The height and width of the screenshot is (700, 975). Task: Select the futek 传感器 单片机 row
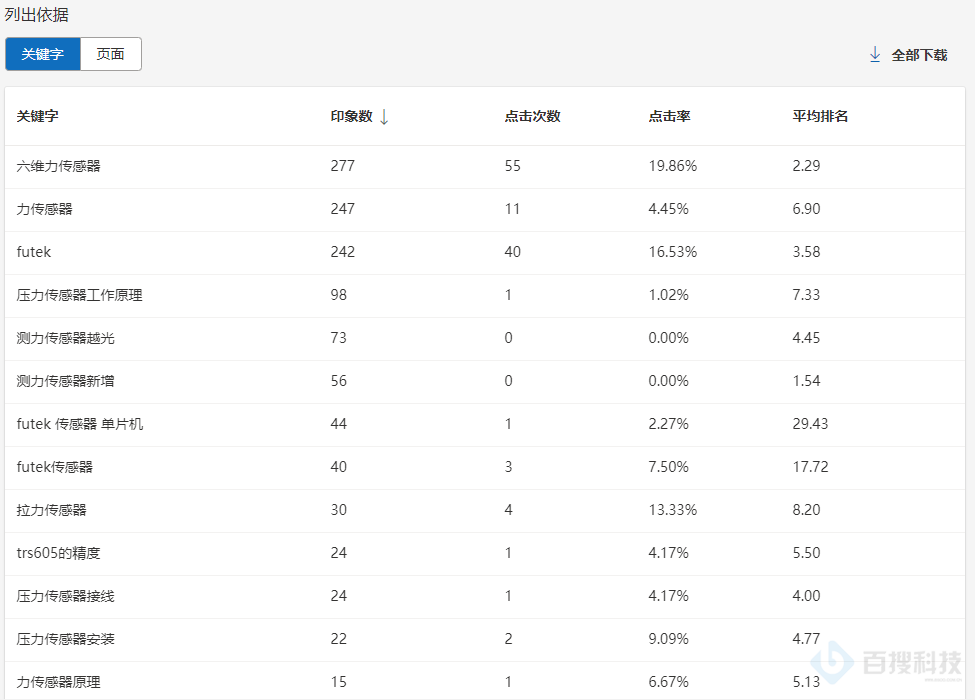pos(80,424)
